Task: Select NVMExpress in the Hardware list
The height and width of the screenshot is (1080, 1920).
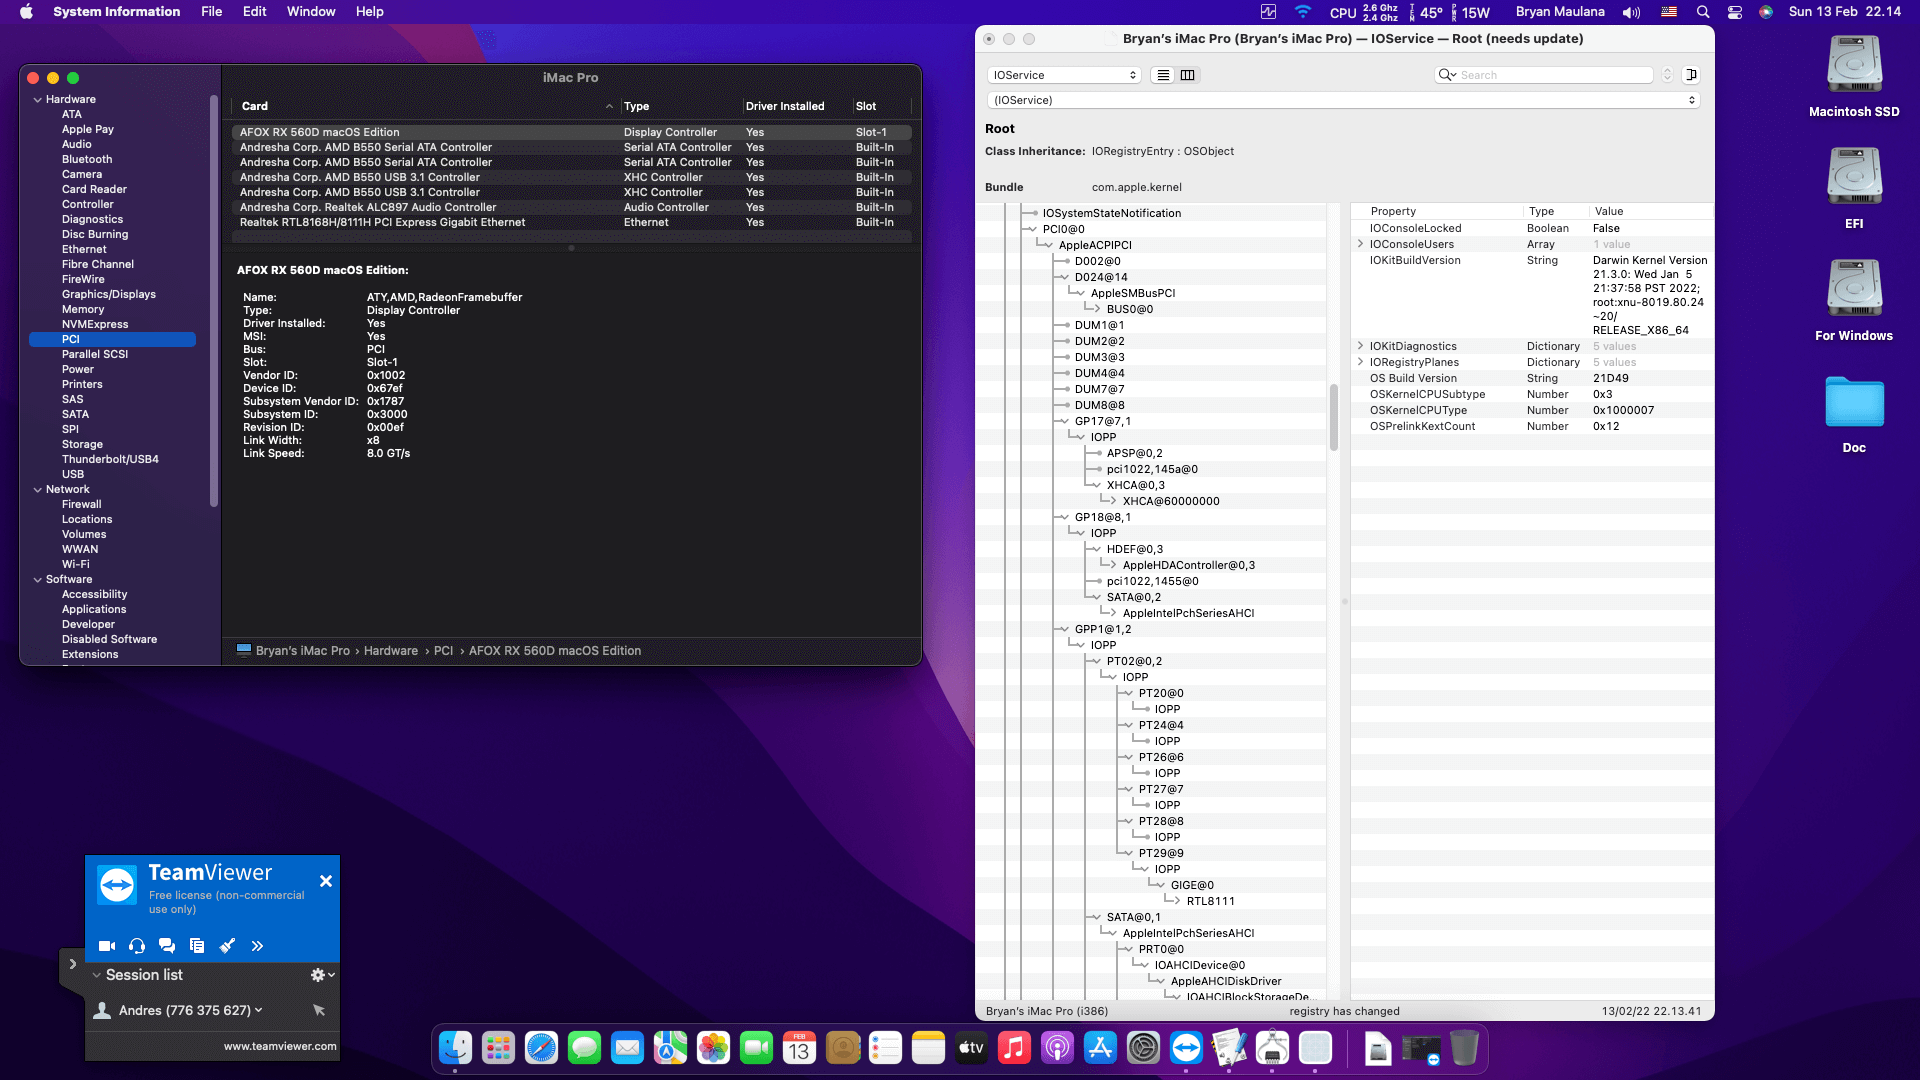Action: tap(95, 324)
